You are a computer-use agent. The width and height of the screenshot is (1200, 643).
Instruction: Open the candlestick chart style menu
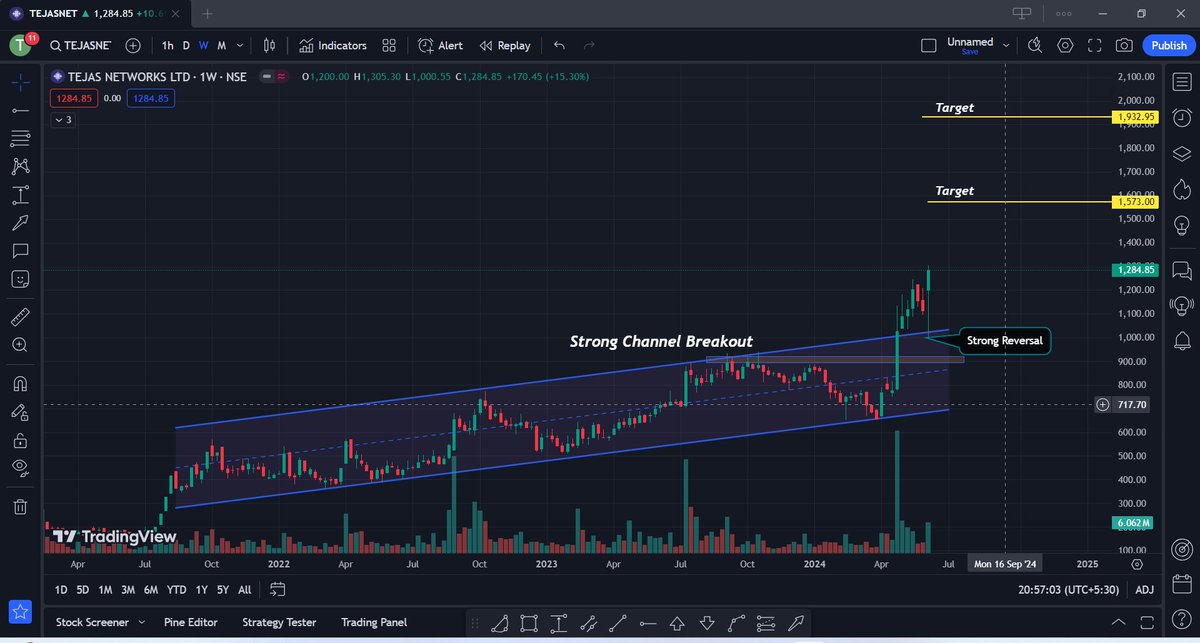[x=269, y=45]
